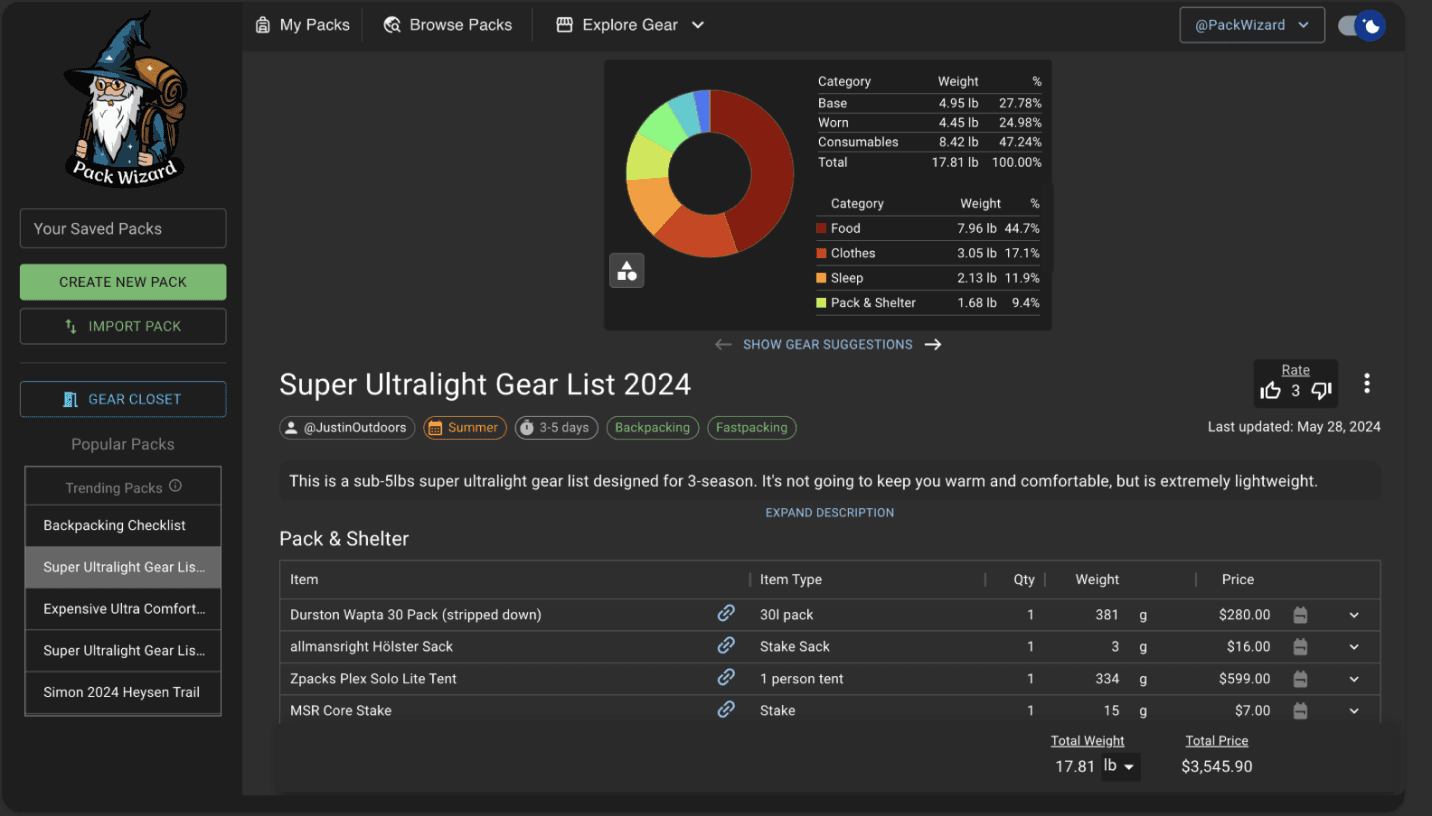Click backpack icon in Durston Wapta row
The image size is (1432, 816).
(x=1300, y=615)
